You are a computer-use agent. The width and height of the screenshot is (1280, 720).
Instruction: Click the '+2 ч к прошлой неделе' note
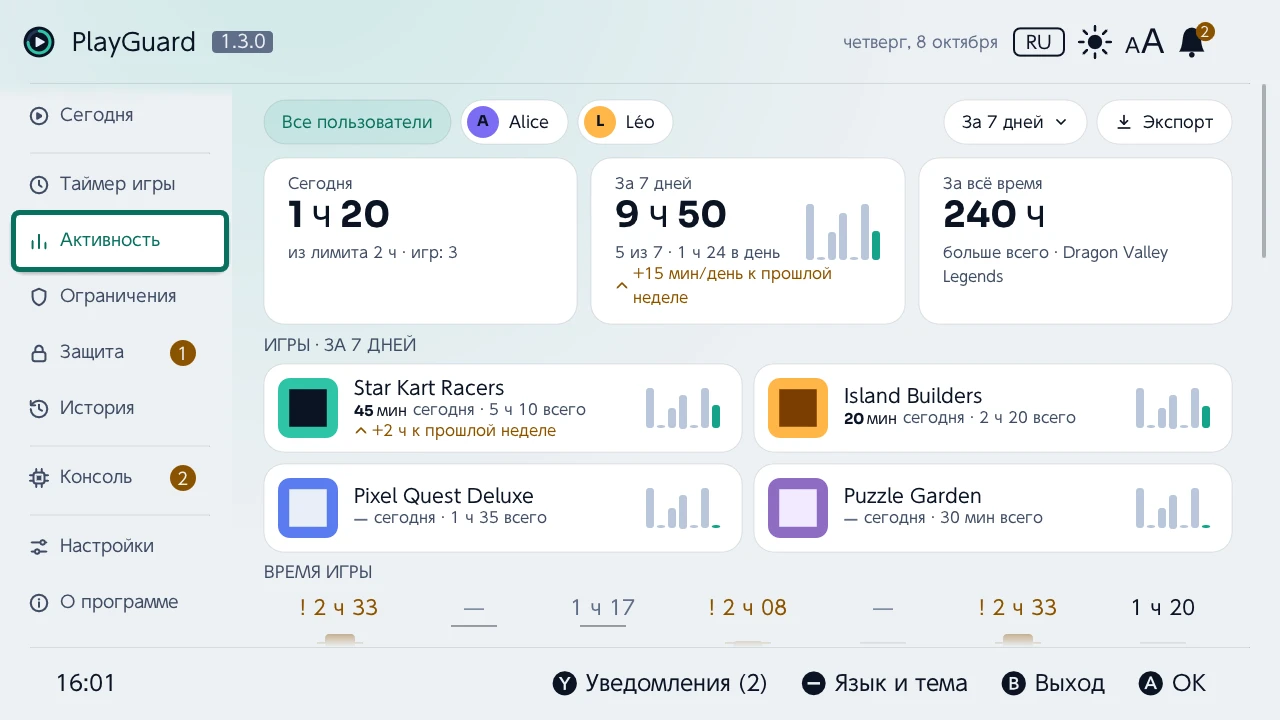455,431
